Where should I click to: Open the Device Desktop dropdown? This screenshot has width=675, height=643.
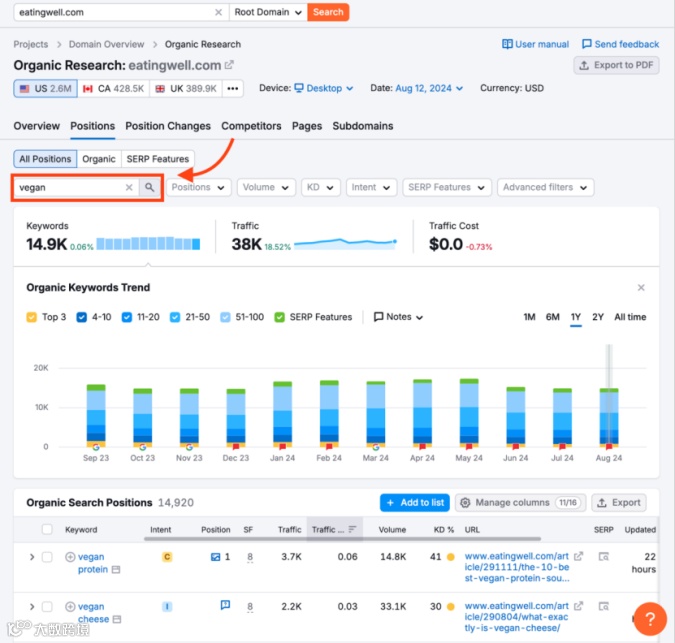(324, 88)
